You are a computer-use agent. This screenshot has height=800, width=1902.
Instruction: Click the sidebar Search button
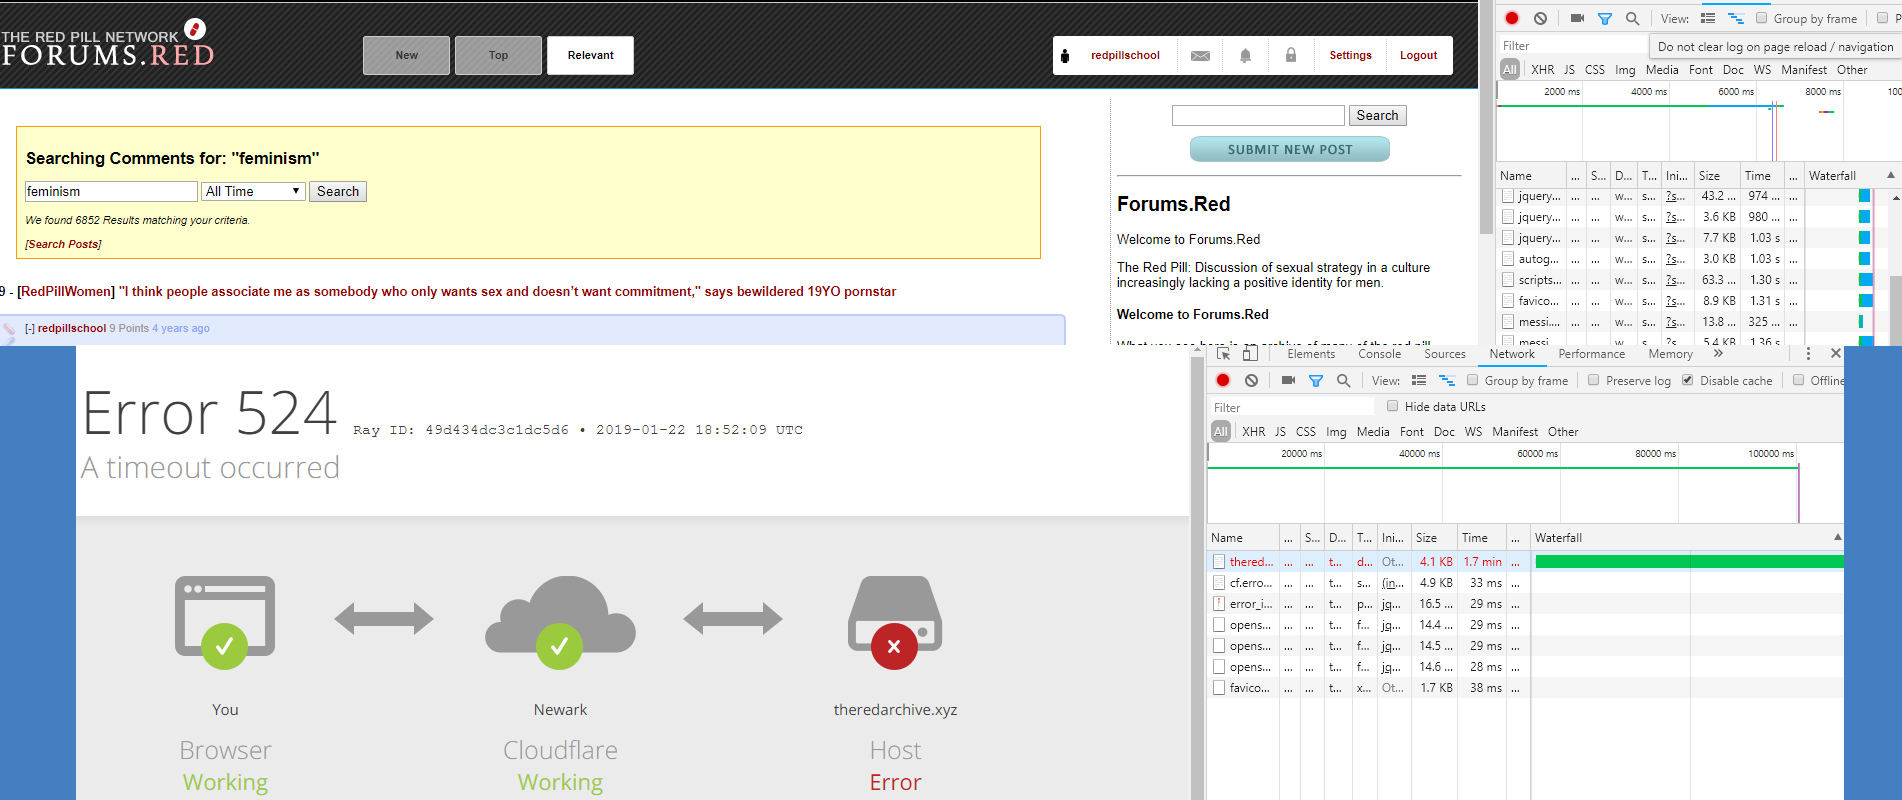(1378, 115)
